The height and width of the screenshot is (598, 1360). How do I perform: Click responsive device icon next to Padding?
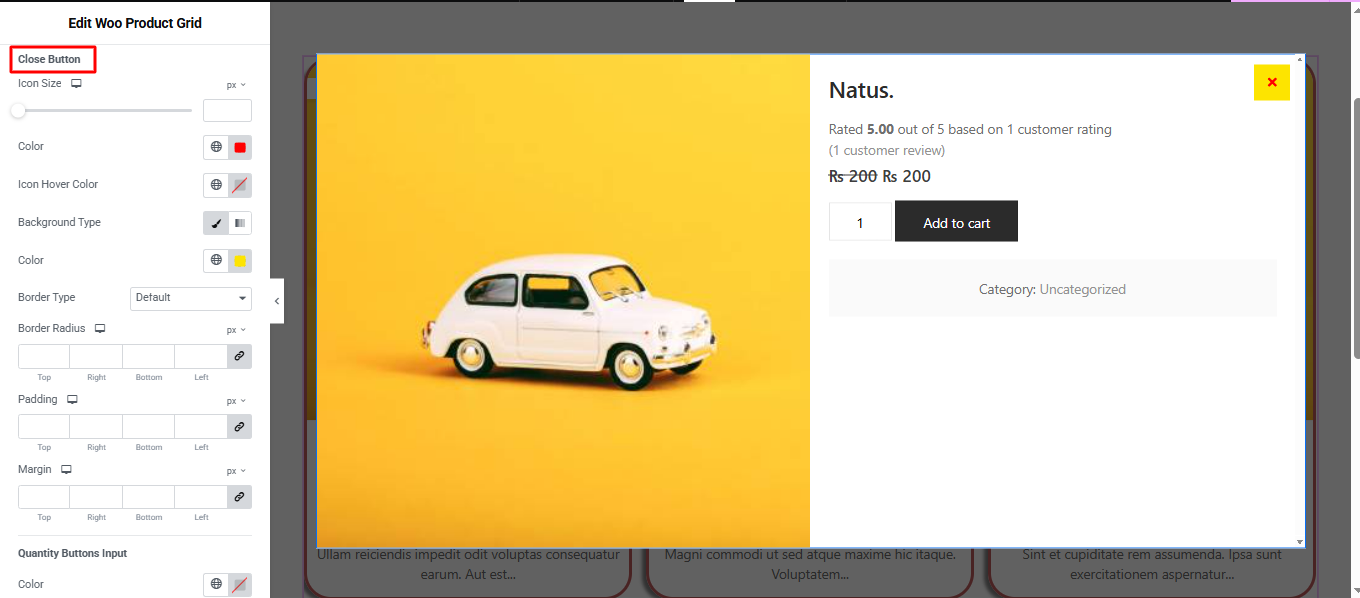coord(72,400)
